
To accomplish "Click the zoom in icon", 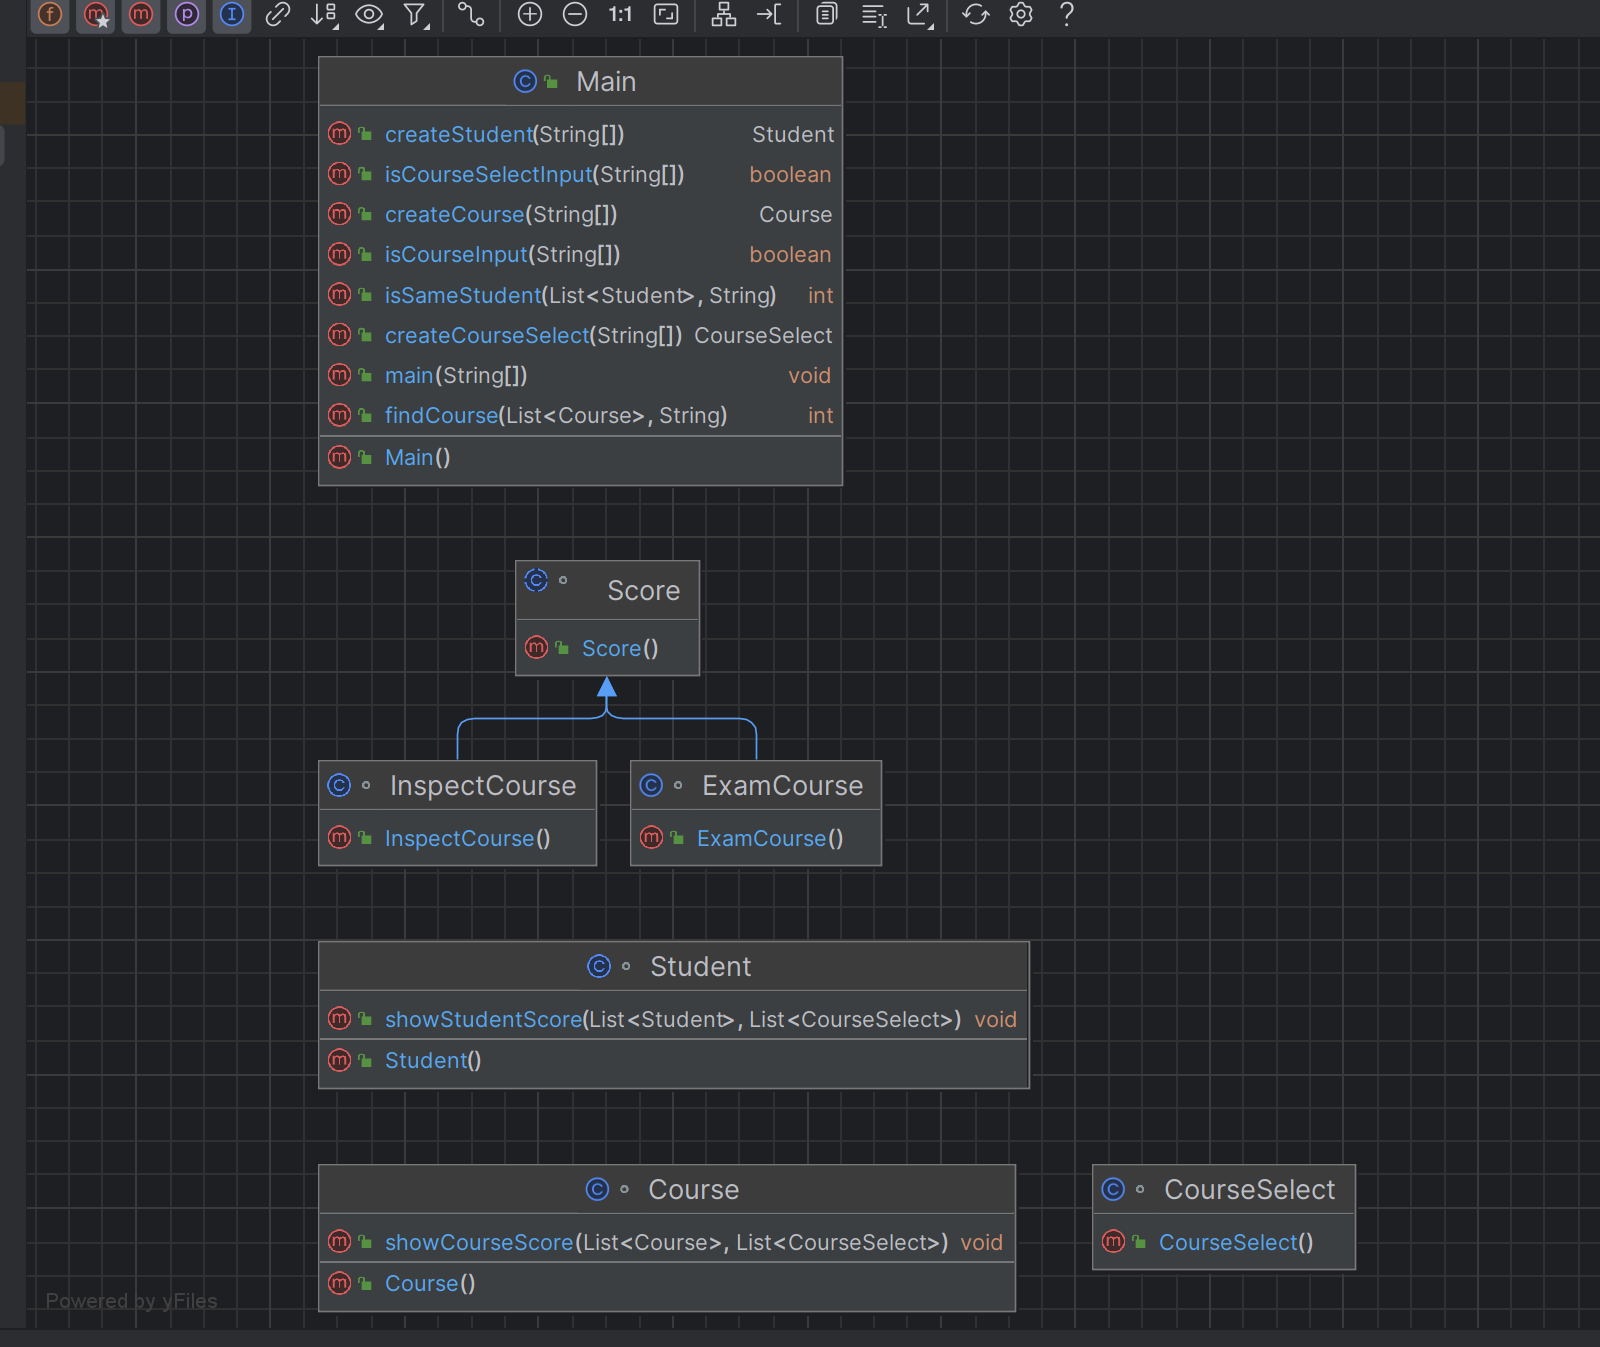I will tap(530, 15).
